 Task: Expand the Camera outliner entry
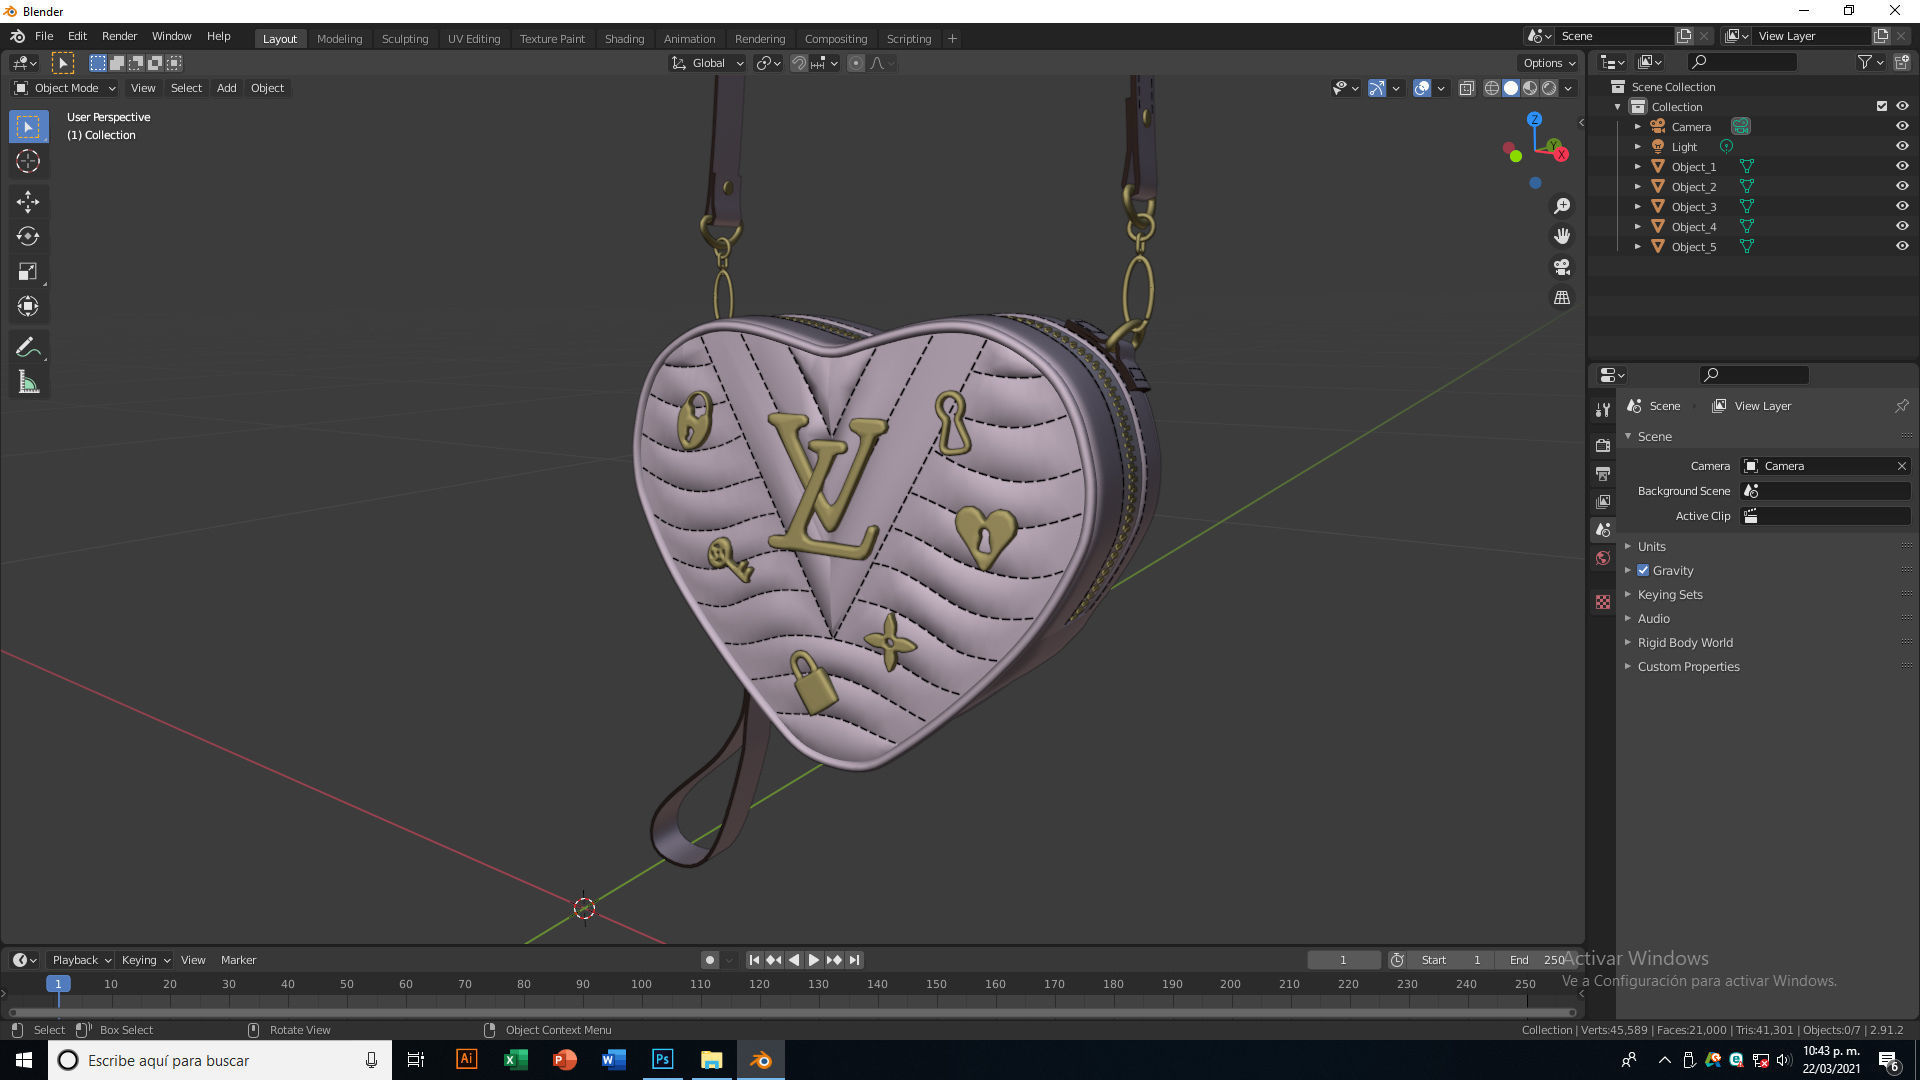point(1637,127)
